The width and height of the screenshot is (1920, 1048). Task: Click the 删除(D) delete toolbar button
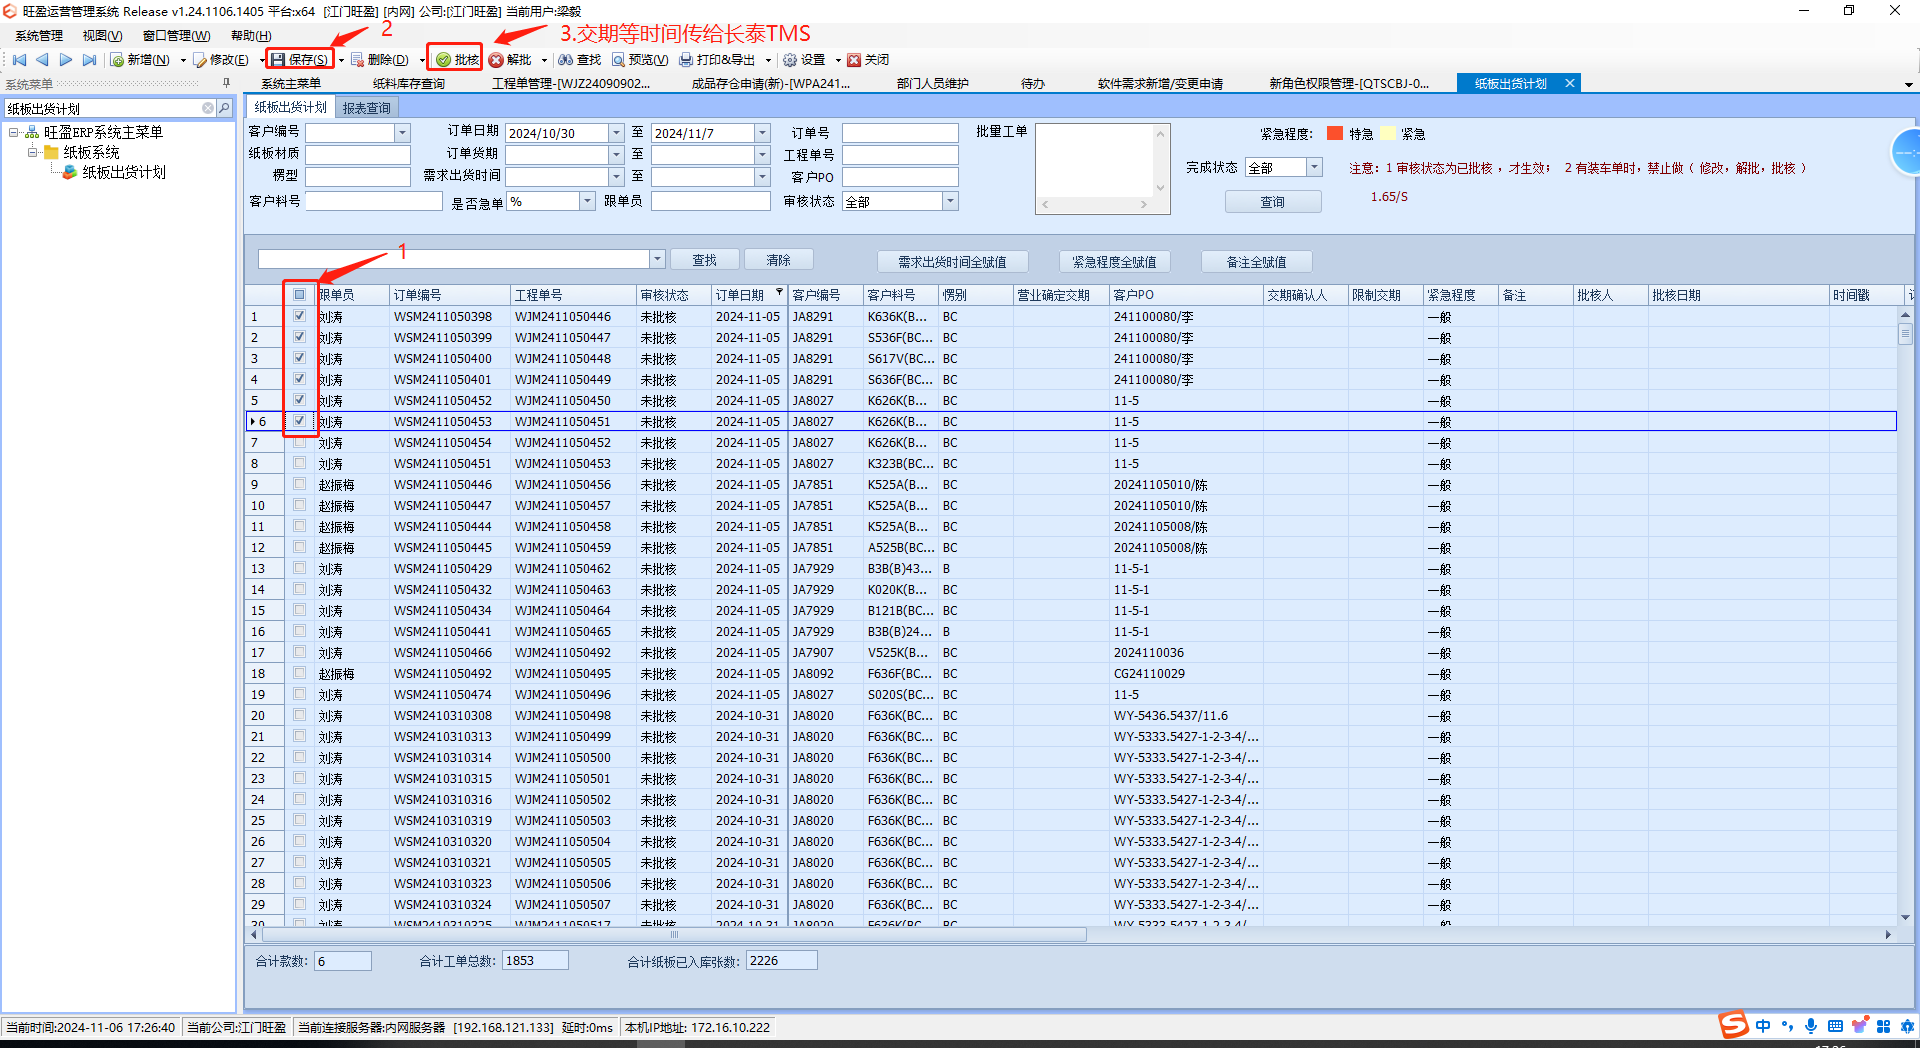point(379,60)
